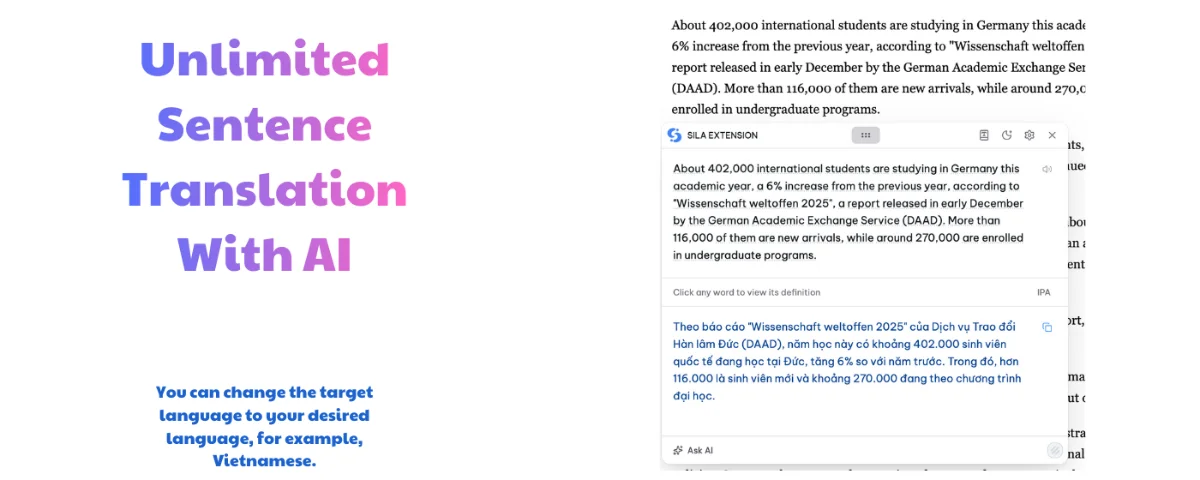Click the sparkle icon beside Ask AI
The height and width of the screenshot is (480, 1200).
point(678,450)
